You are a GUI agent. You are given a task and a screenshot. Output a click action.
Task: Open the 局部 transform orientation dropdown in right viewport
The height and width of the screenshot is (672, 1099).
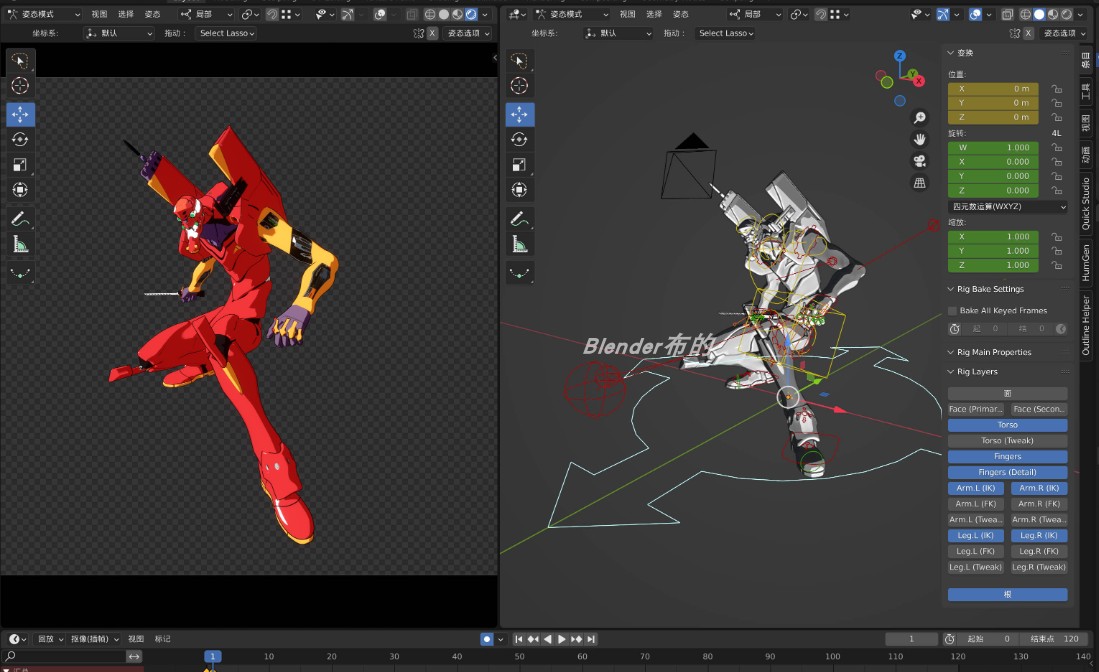(x=755, y=14)
